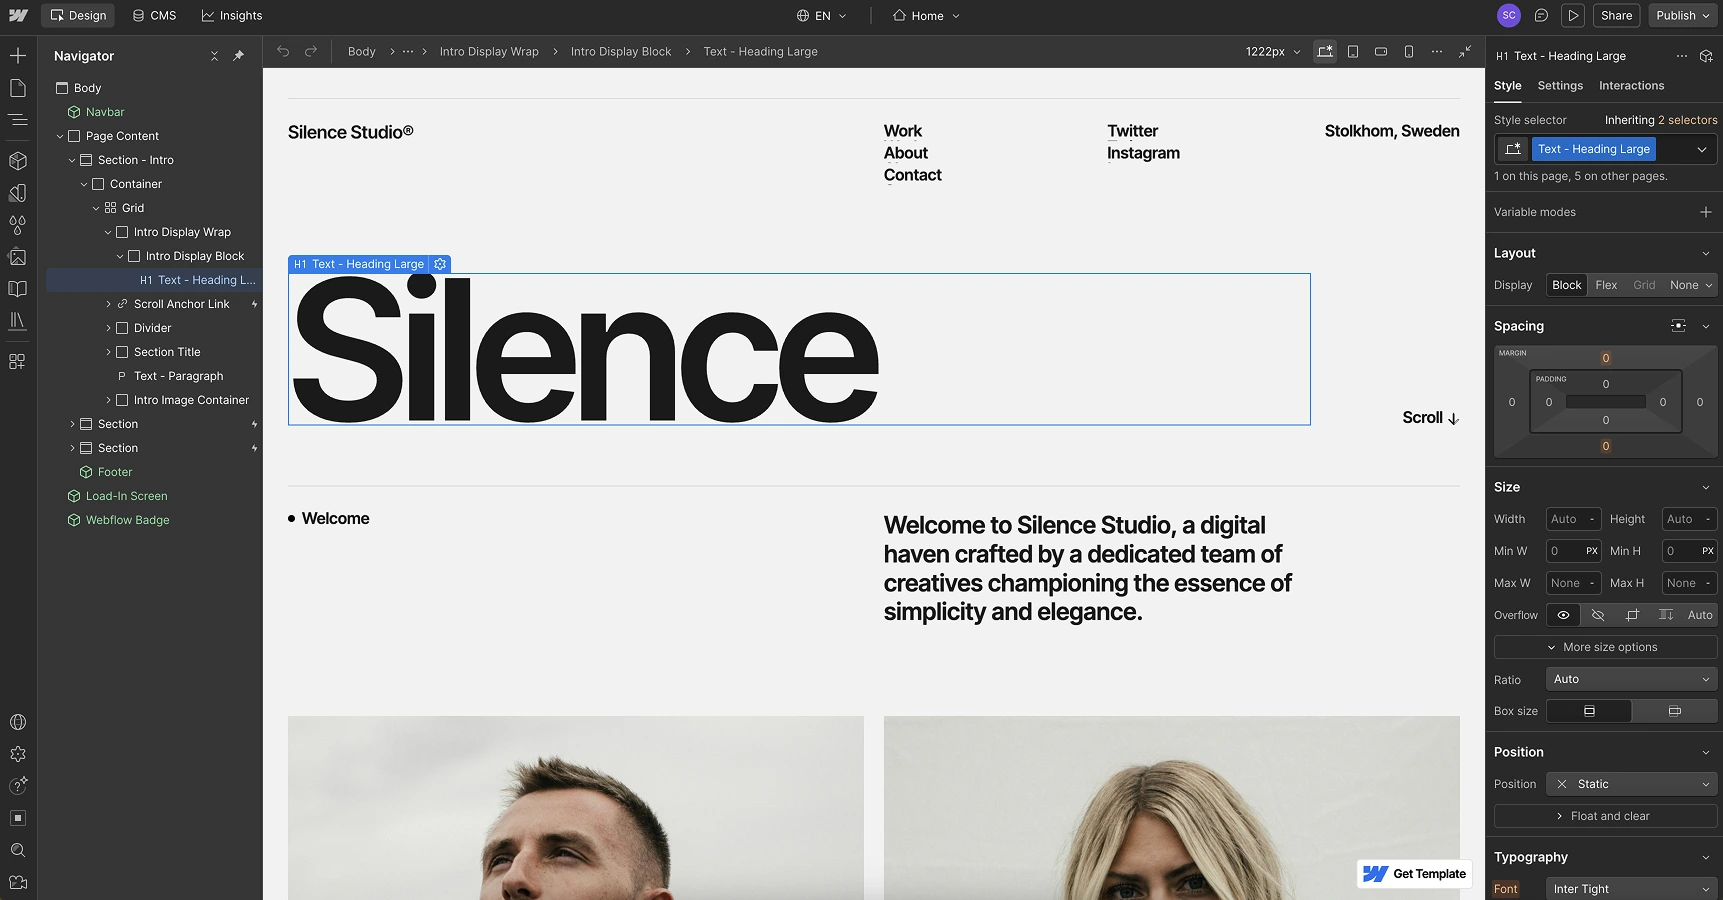Preview the site with play icon
The width and height of the screenshot is (1723, 900).
(1573, 16)
